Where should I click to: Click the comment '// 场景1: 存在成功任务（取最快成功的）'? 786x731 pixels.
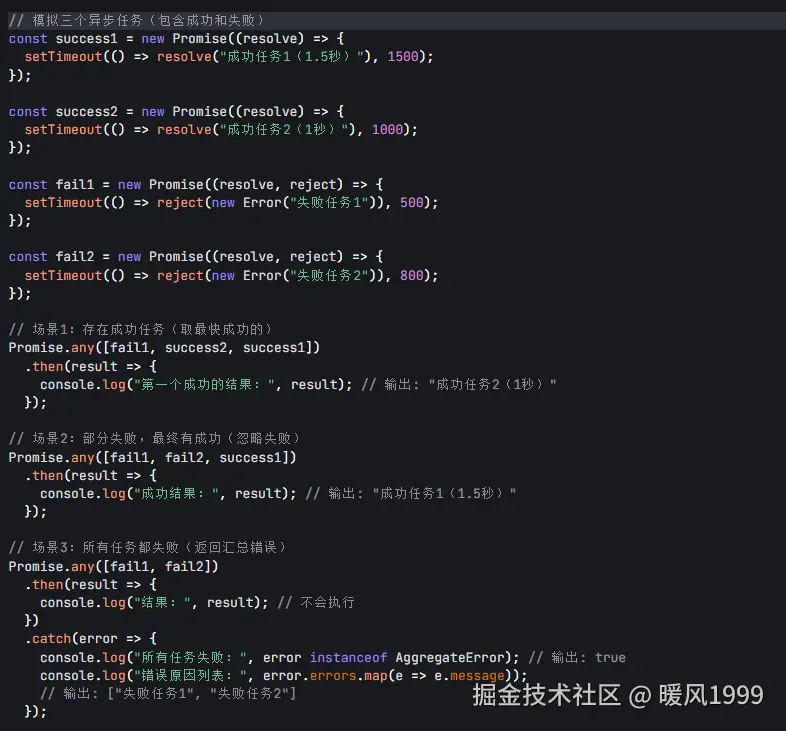(x=141, y=329)
